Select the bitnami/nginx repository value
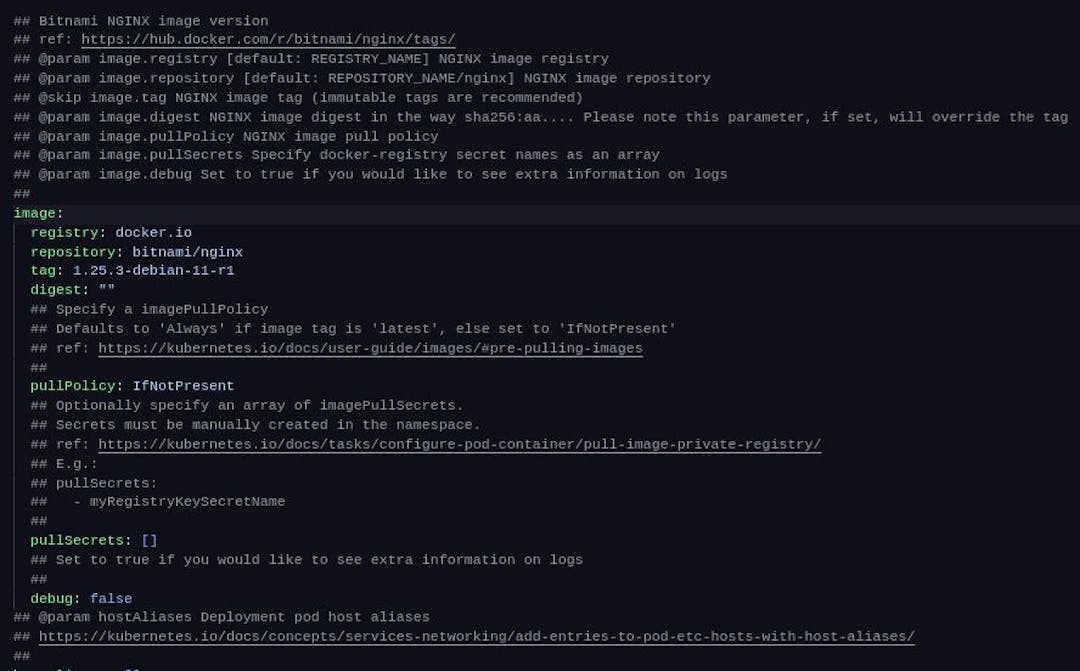Screen dimensions: 1080x671 point(187,252)
